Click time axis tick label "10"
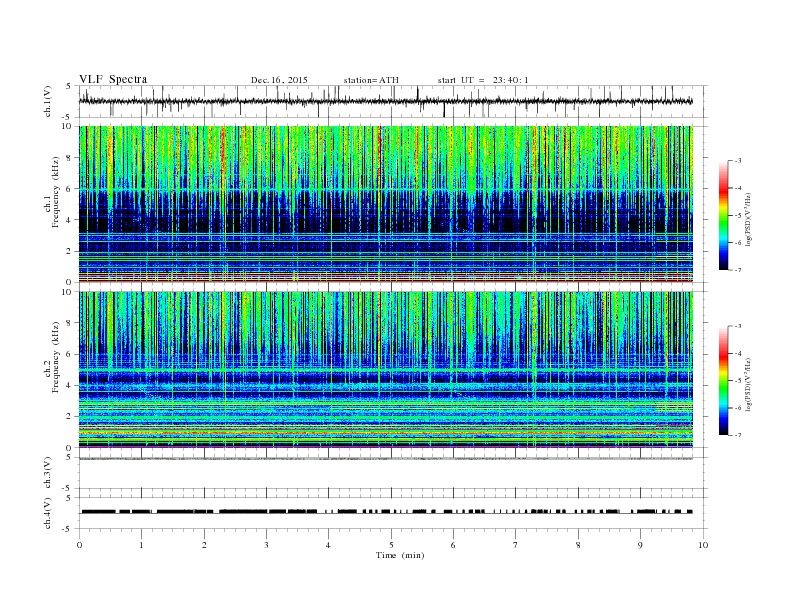This screenshot has width=792, height=612. (703, 545)
